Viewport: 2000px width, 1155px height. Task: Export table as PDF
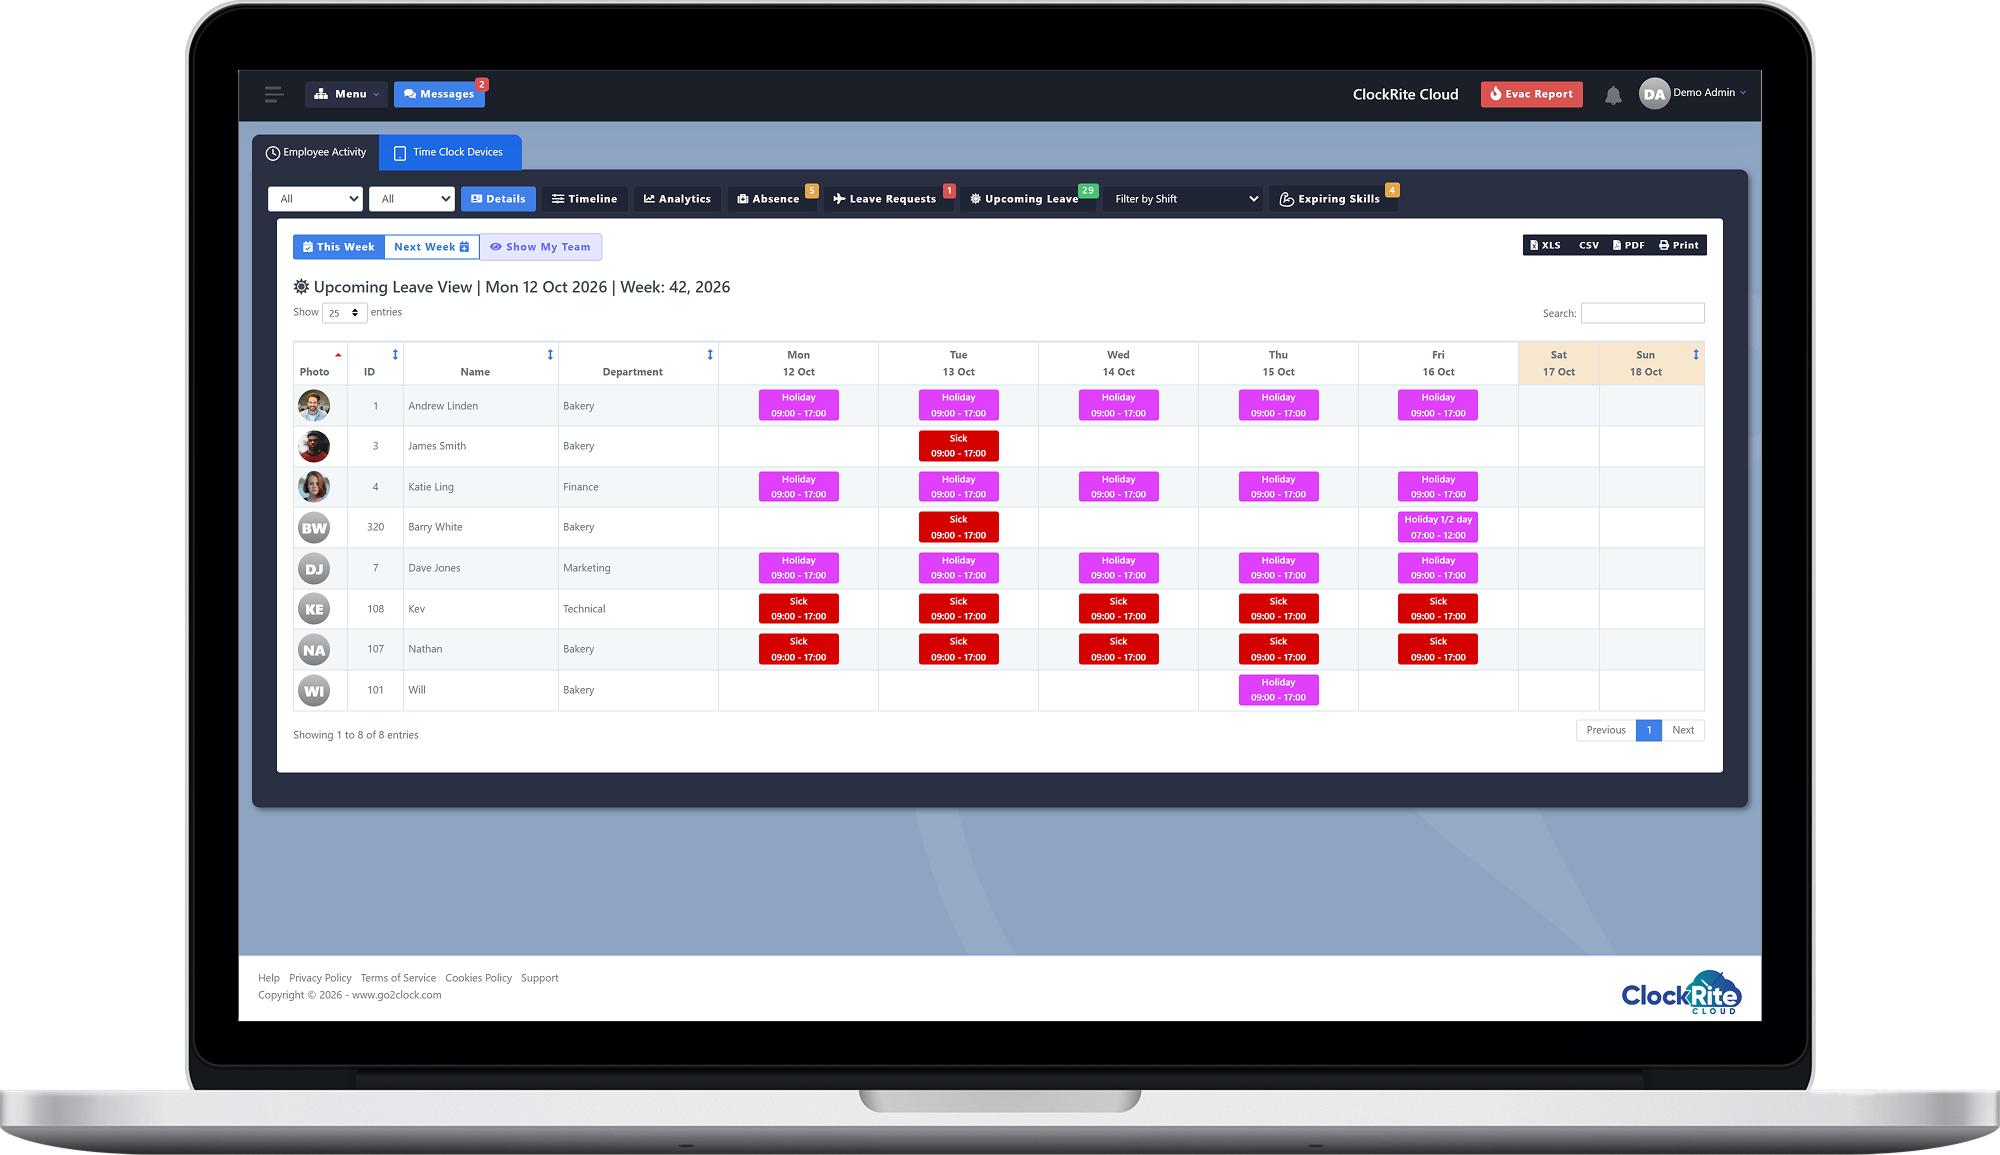click(1629, 245)
